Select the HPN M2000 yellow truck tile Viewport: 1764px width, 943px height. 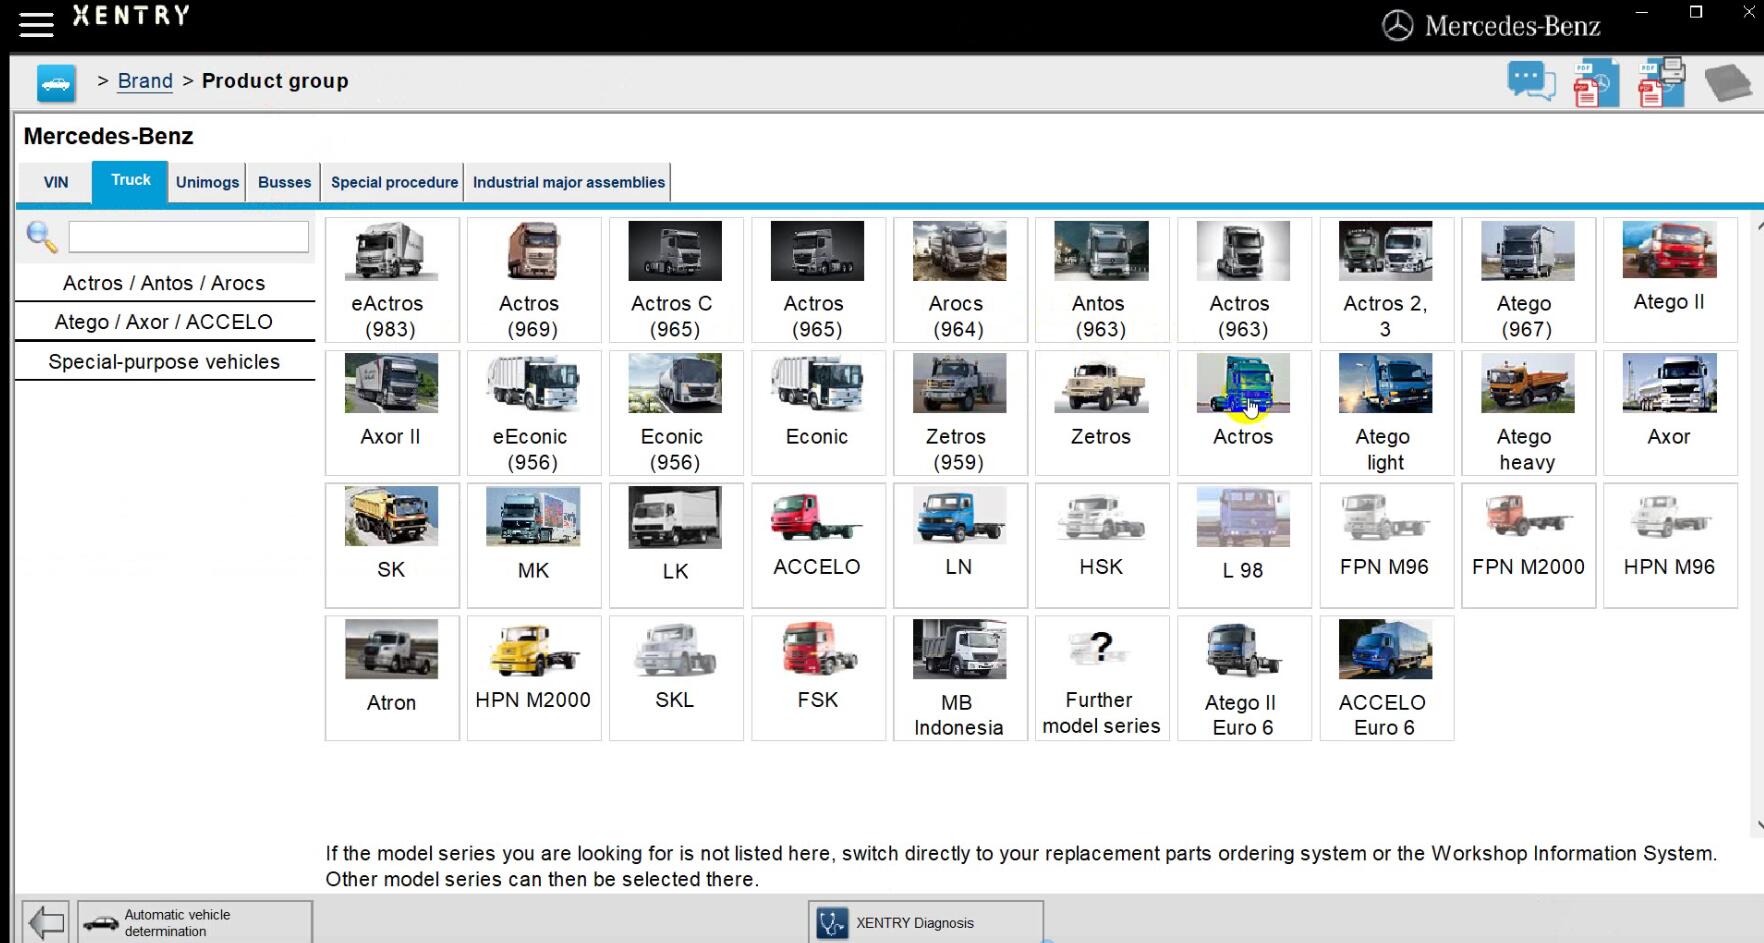(534, 678)
